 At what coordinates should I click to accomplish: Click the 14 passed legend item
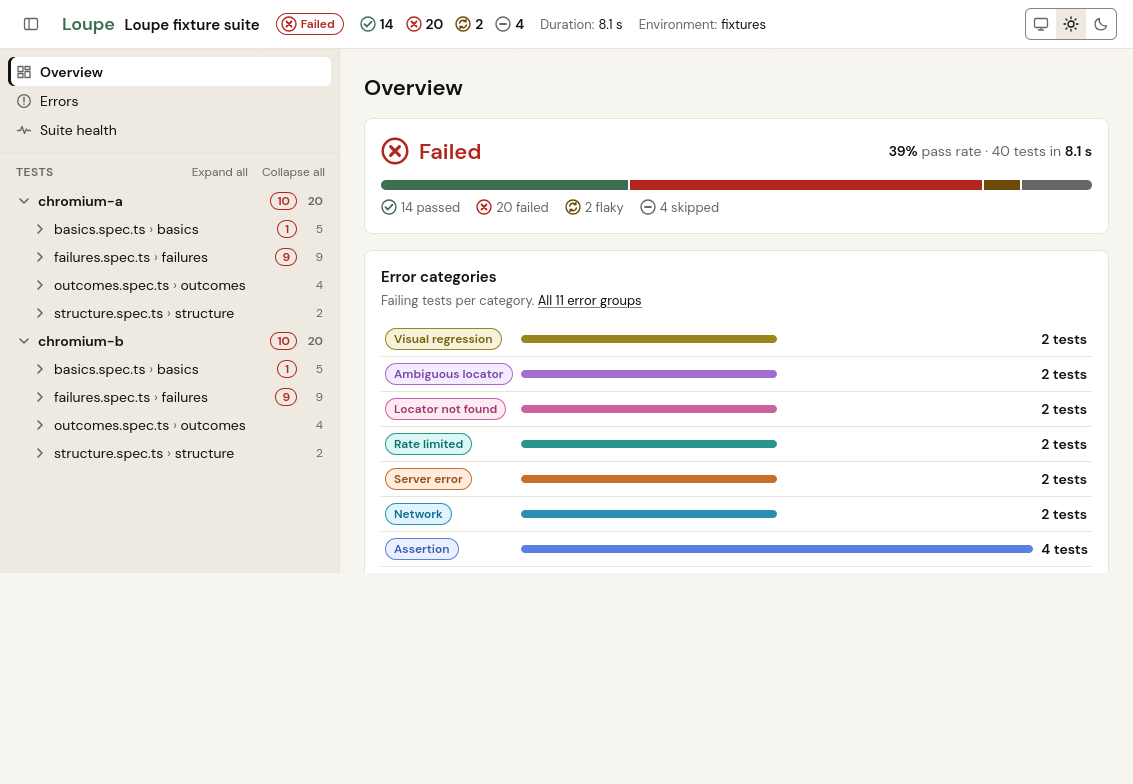(x=421, y=207)
